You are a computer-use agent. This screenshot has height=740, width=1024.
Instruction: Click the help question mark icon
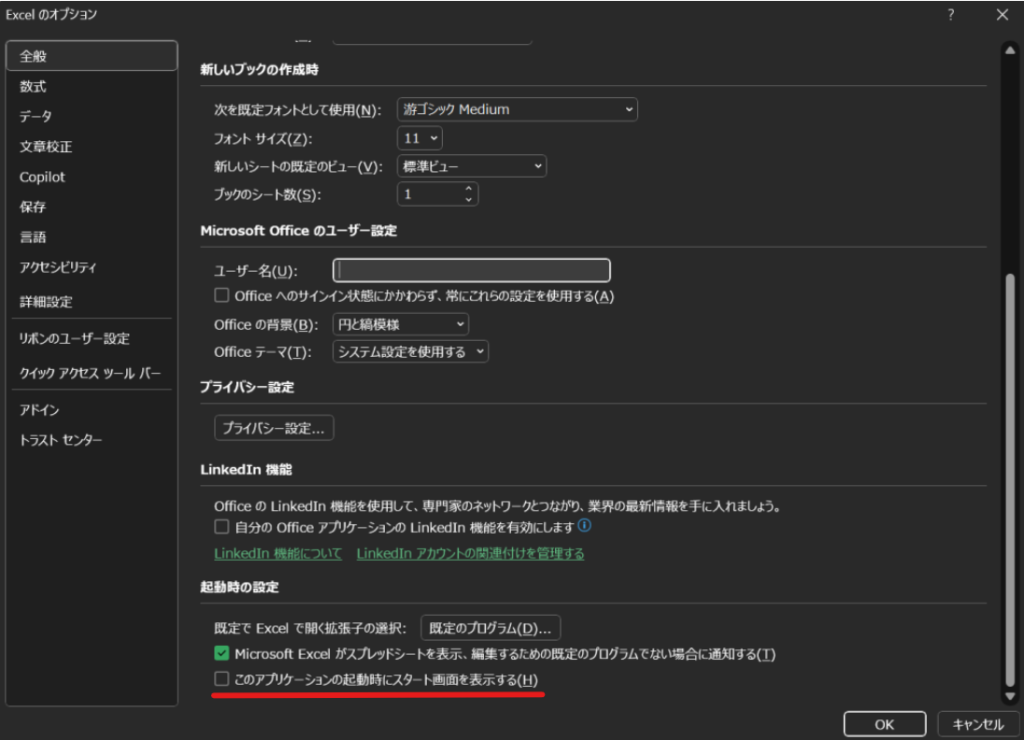coord(950,14)
